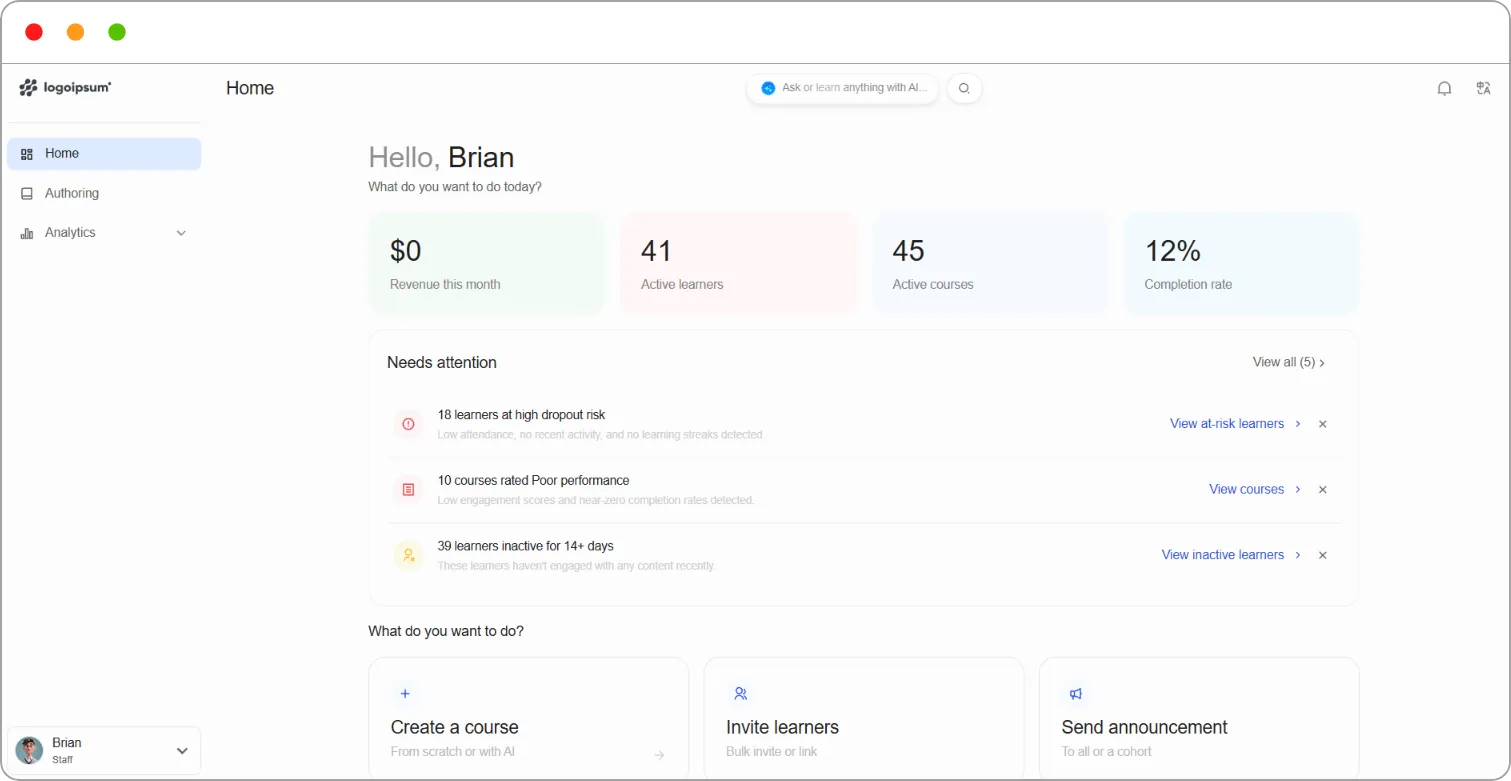
Task: Click the 'Hello, Brian' greeting text
Action: click(x=441, y=157)
